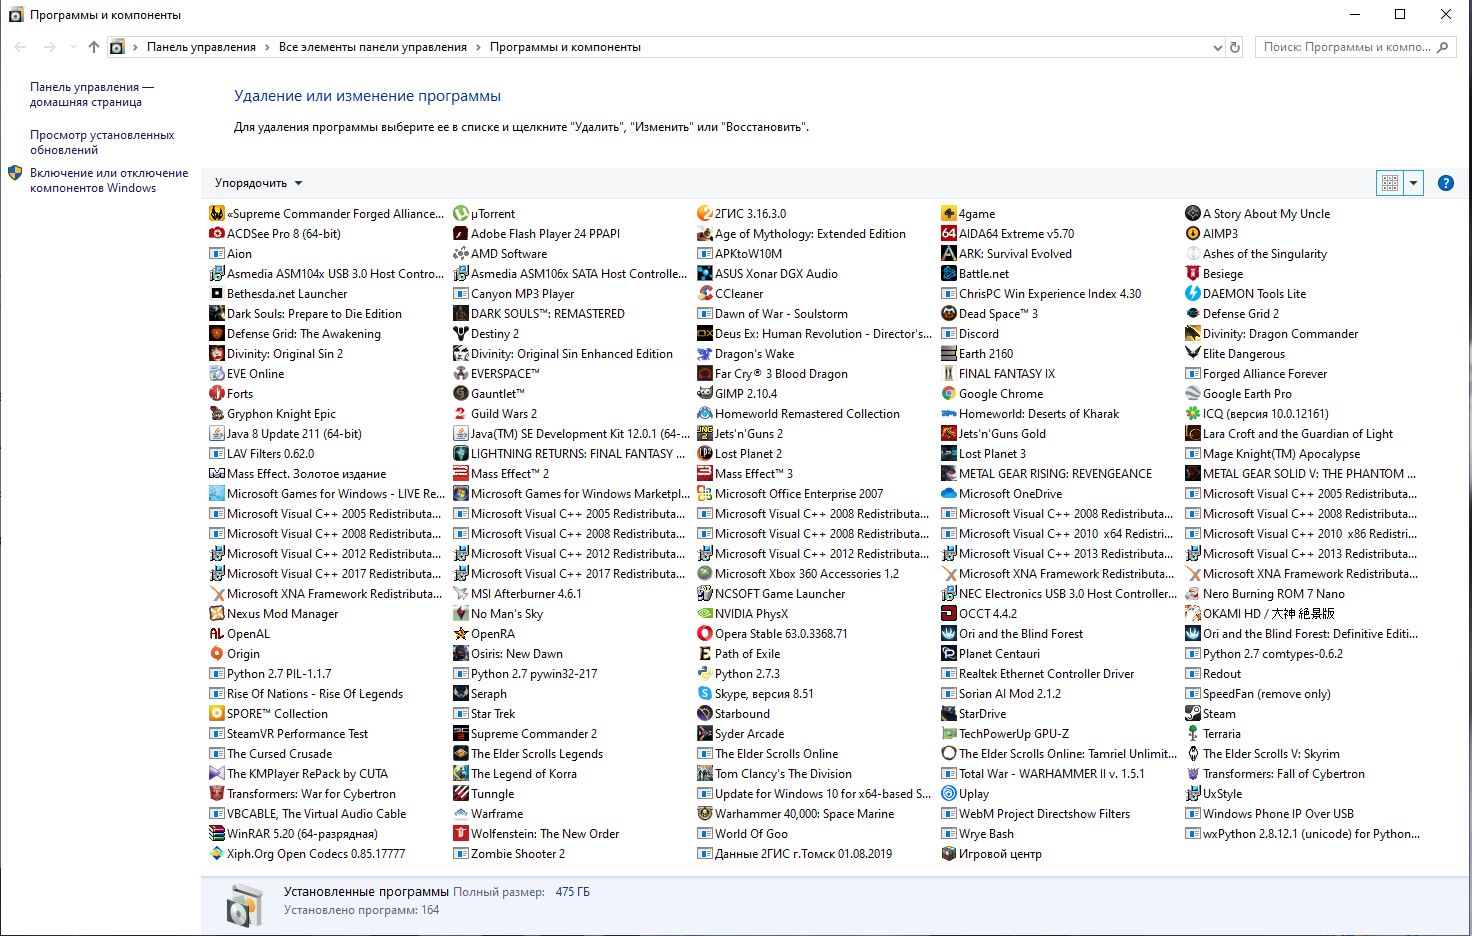Select Zombie Shooter 2 entry
The height and width of the screenshot is (936, 1472).
(509, 853)
